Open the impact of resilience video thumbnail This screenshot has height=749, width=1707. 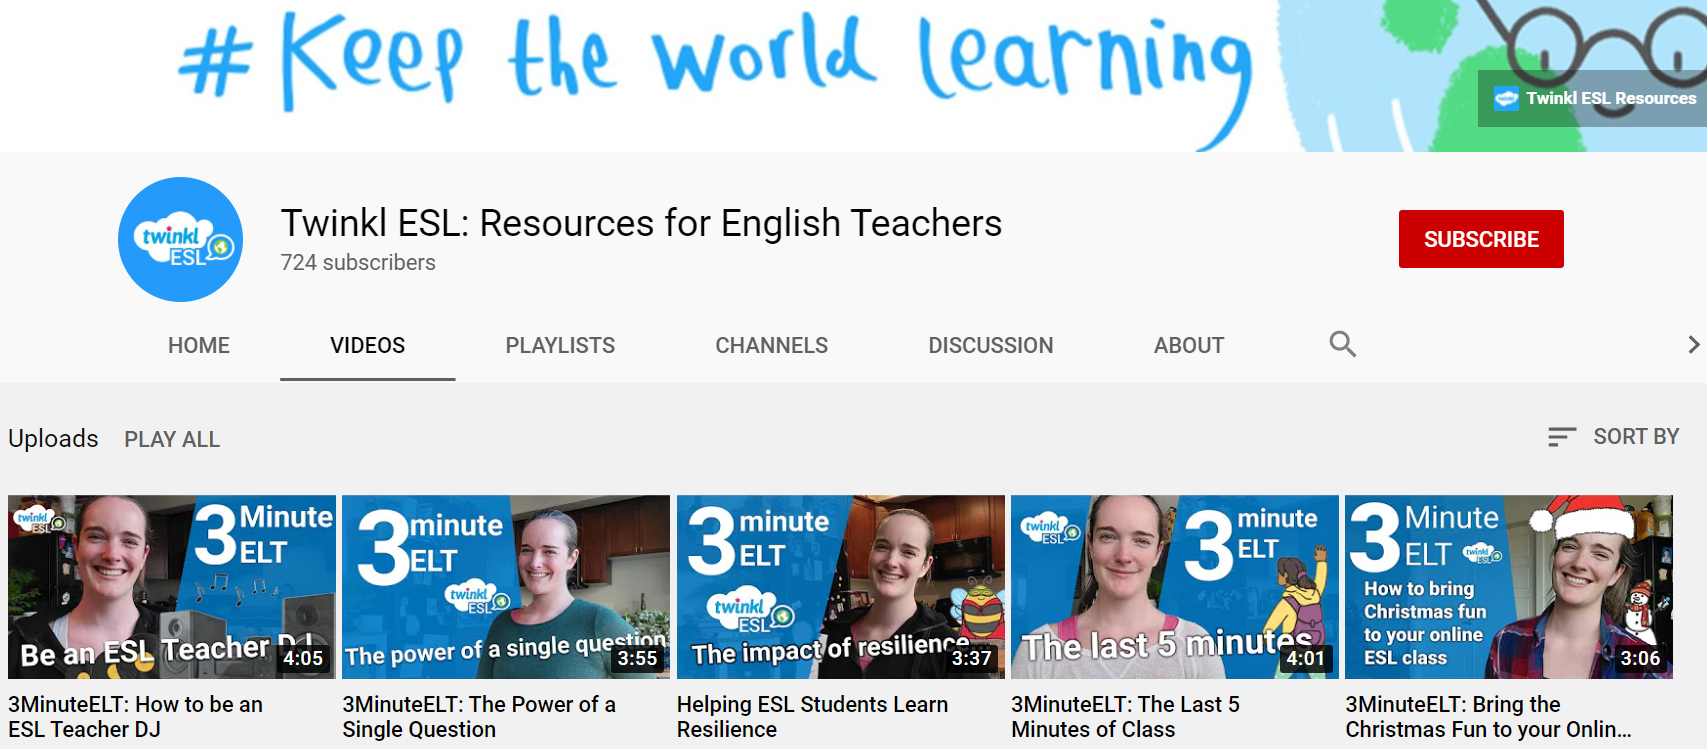tap(840, 586)
